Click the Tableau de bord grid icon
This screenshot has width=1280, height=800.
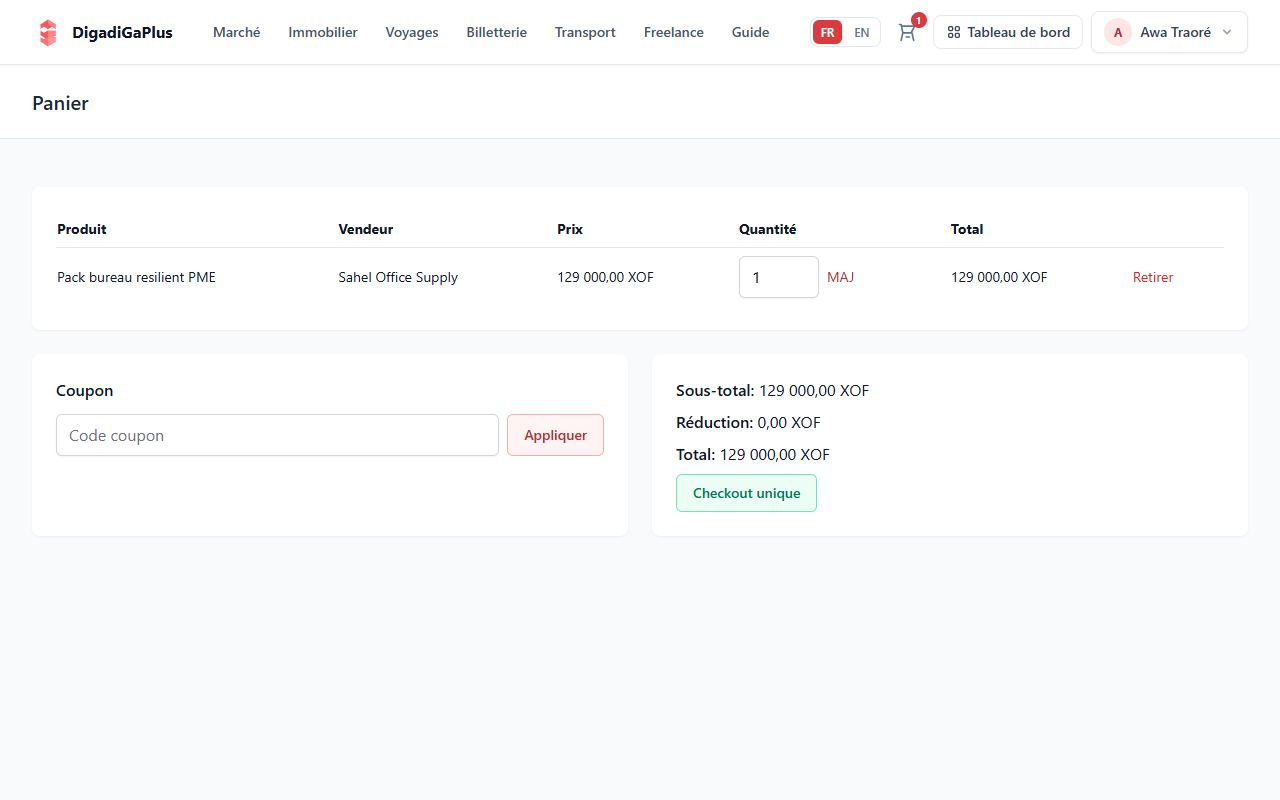pyautogui.click(x=954, y=32)
